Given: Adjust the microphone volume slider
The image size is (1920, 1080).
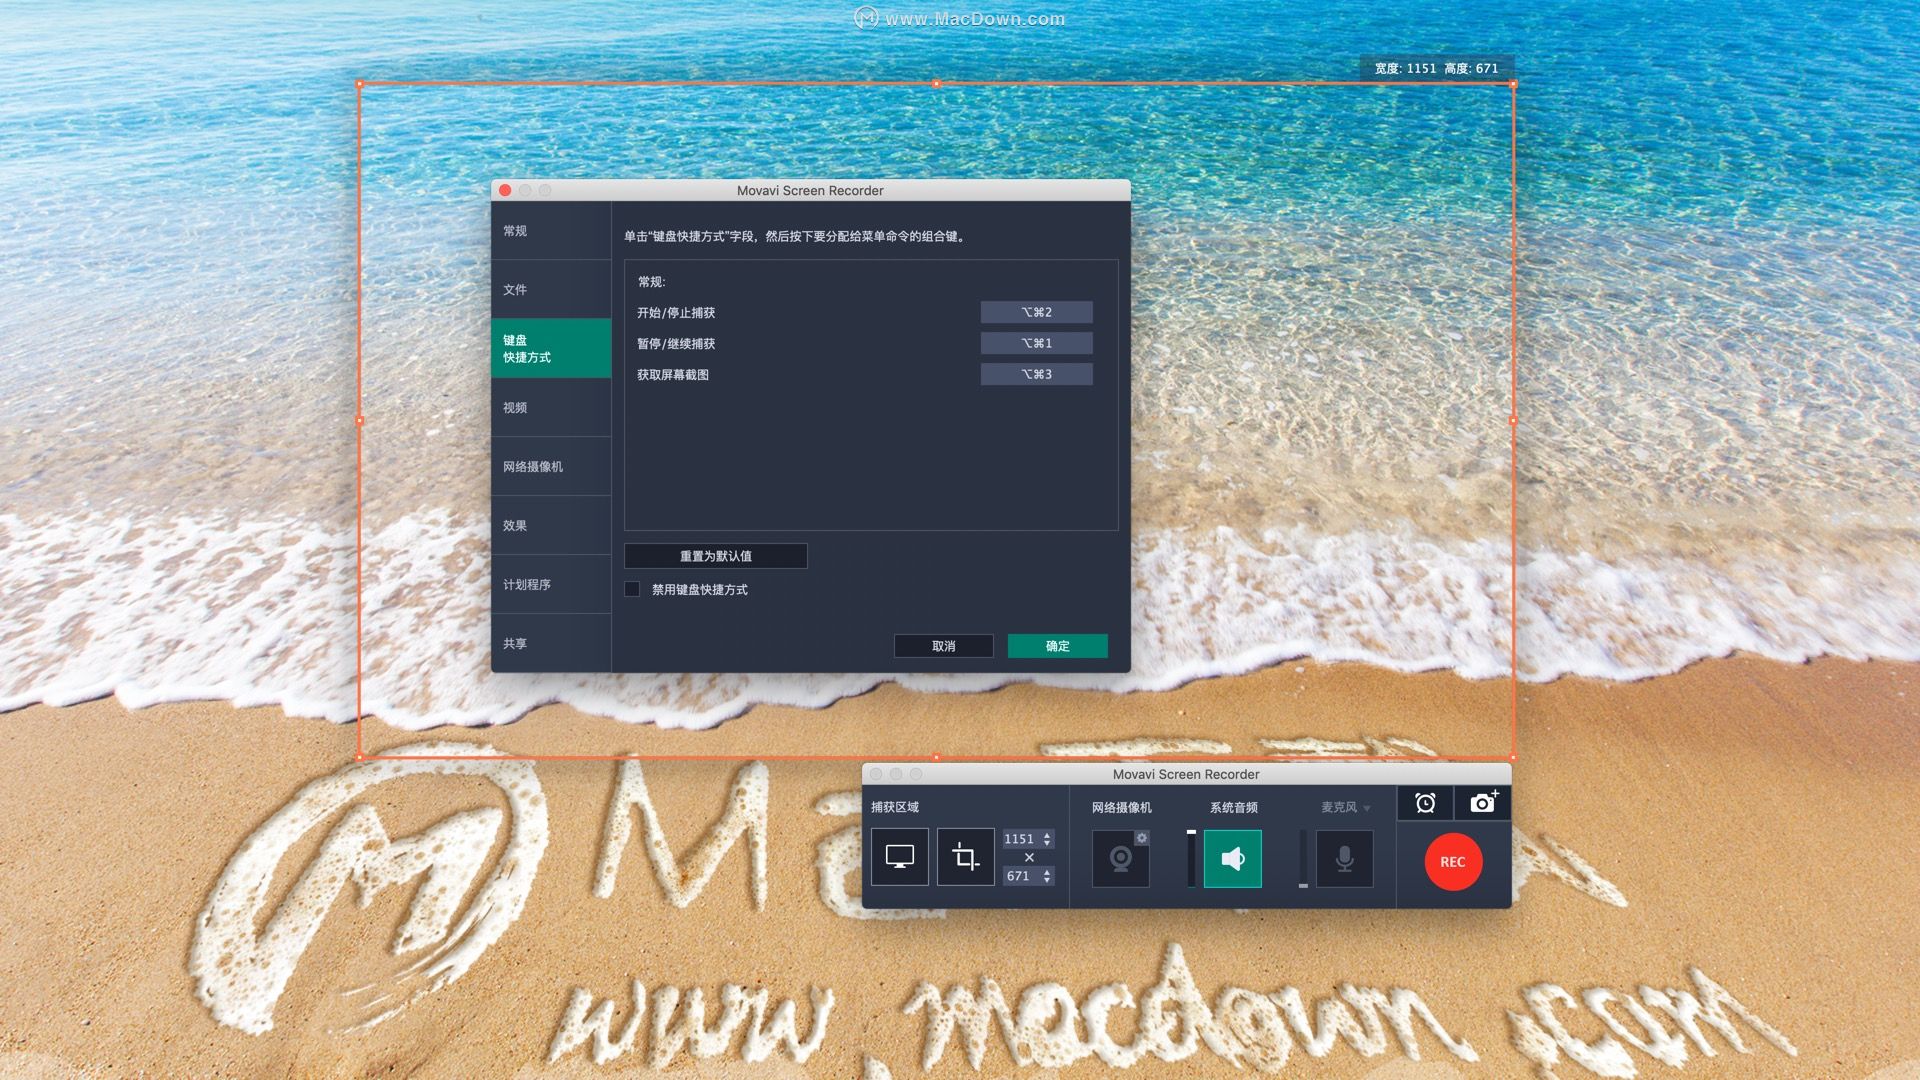Looking at the screenshot, I should [x=1303, y=858].
